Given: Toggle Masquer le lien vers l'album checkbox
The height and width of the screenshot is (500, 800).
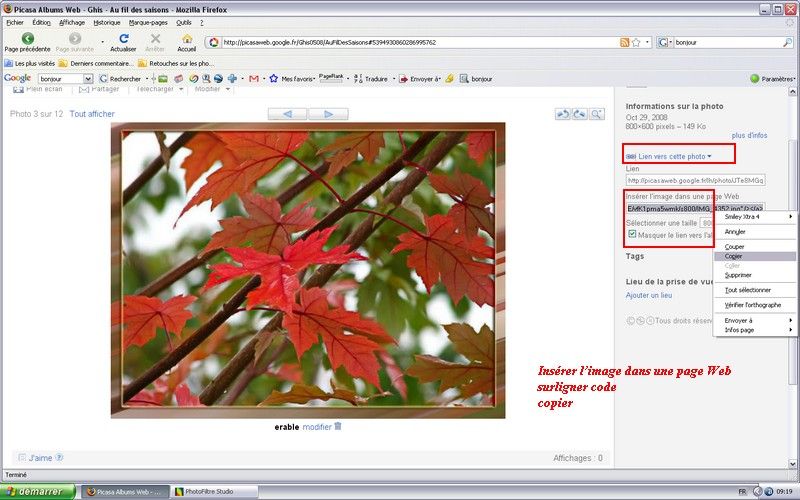Looking at the screenshot, I should coord(632,234).
